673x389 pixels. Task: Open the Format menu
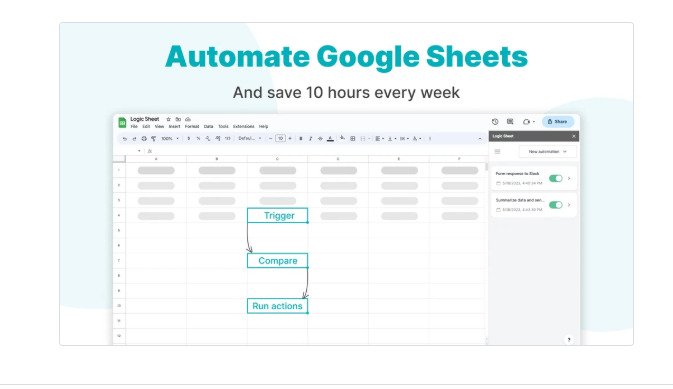click(x=192, y=127)
